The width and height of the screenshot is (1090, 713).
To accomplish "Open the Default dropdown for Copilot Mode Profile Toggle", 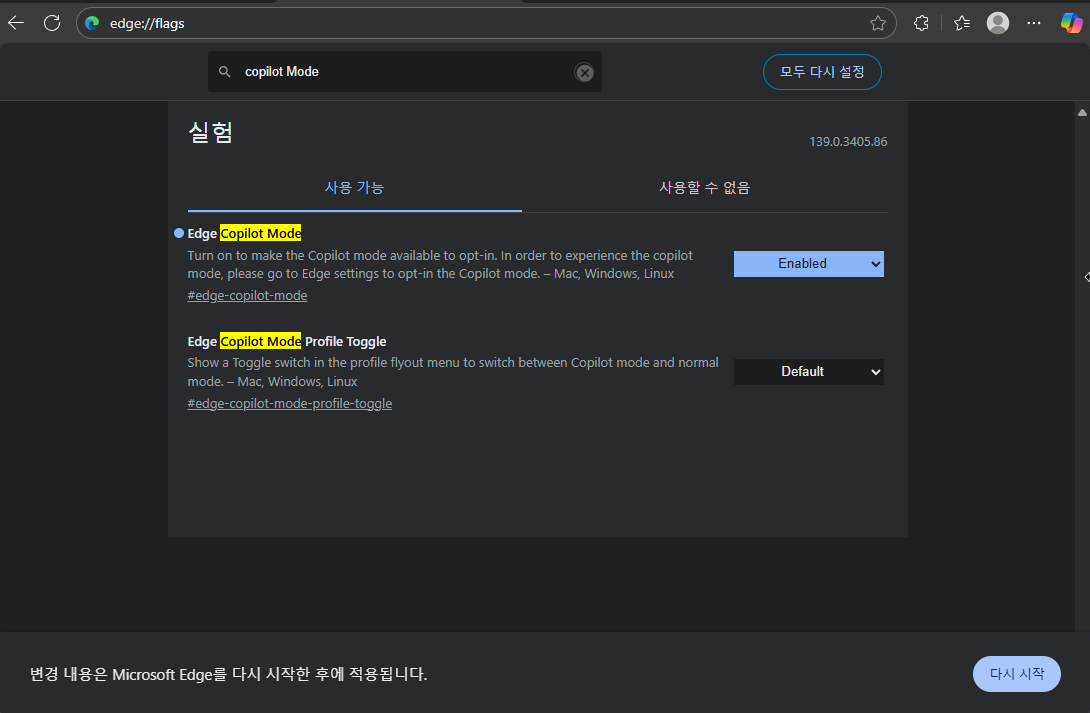I will pos(808,372).
